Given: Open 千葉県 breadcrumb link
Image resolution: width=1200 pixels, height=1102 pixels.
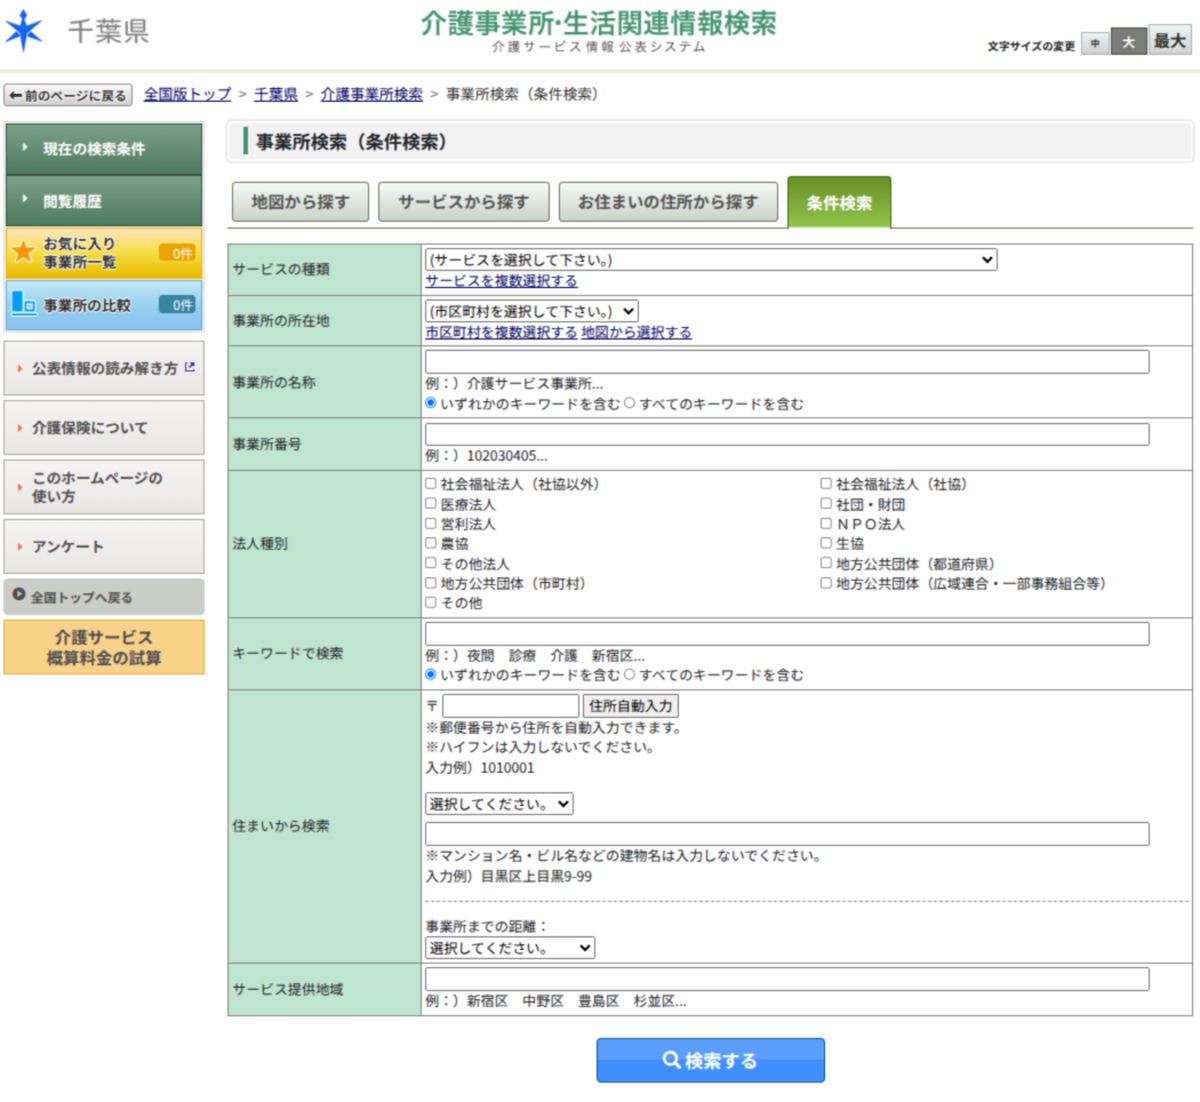Looking at the screenshot, I should pos(276,94).
